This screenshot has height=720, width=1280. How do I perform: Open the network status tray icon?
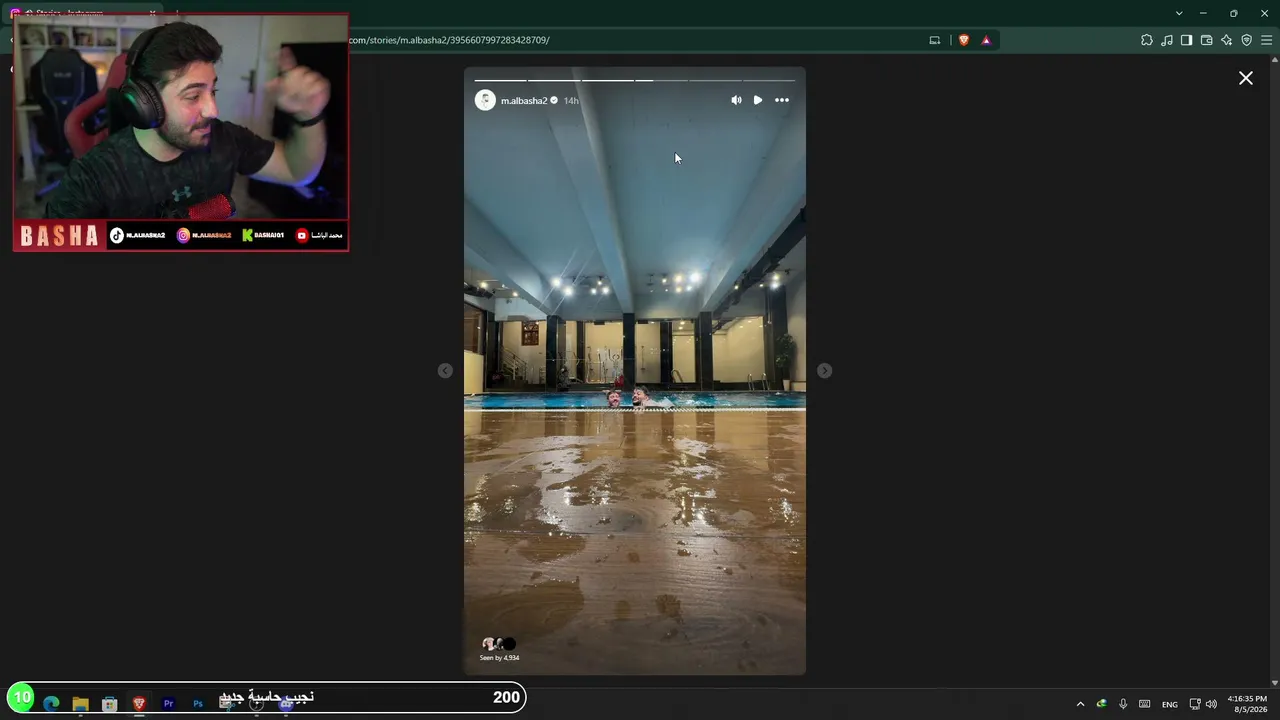1195,704
